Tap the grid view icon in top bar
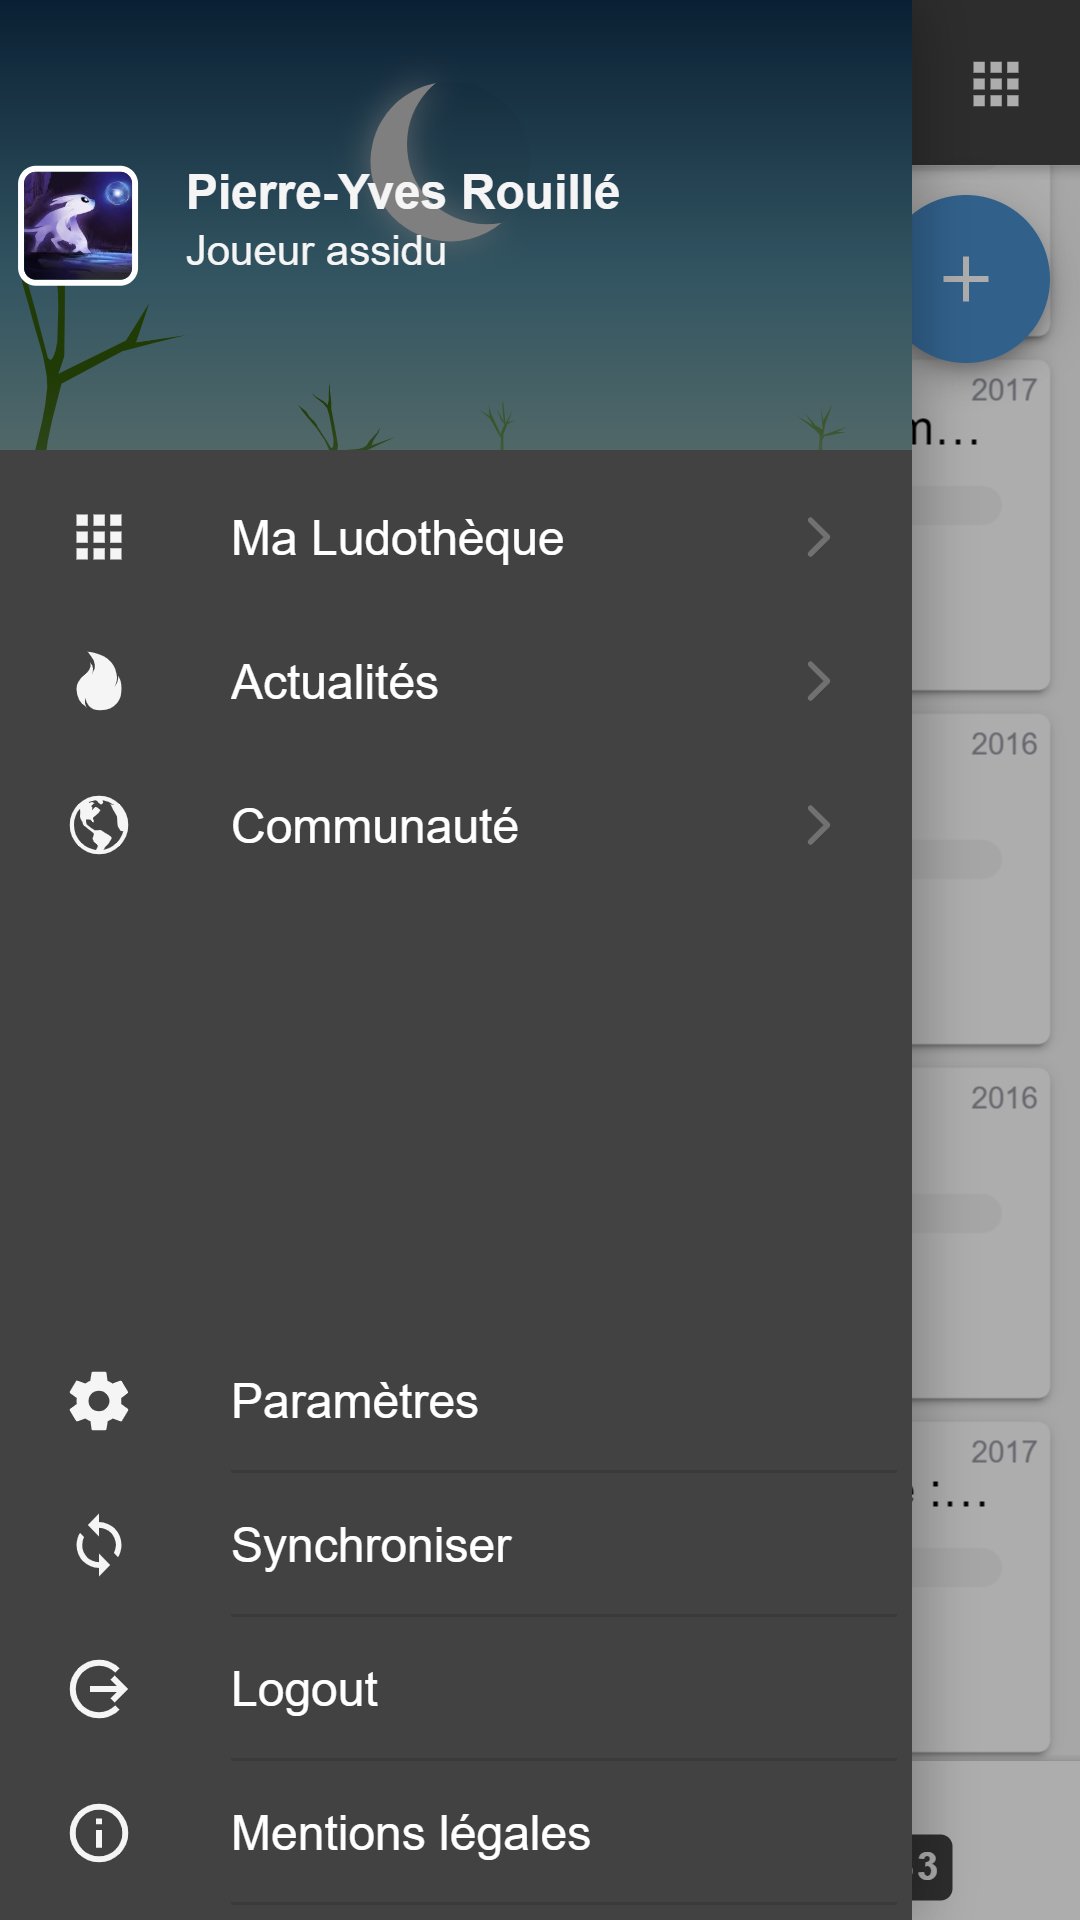Screen dimensions: 1080x1920 click(996, 84)
